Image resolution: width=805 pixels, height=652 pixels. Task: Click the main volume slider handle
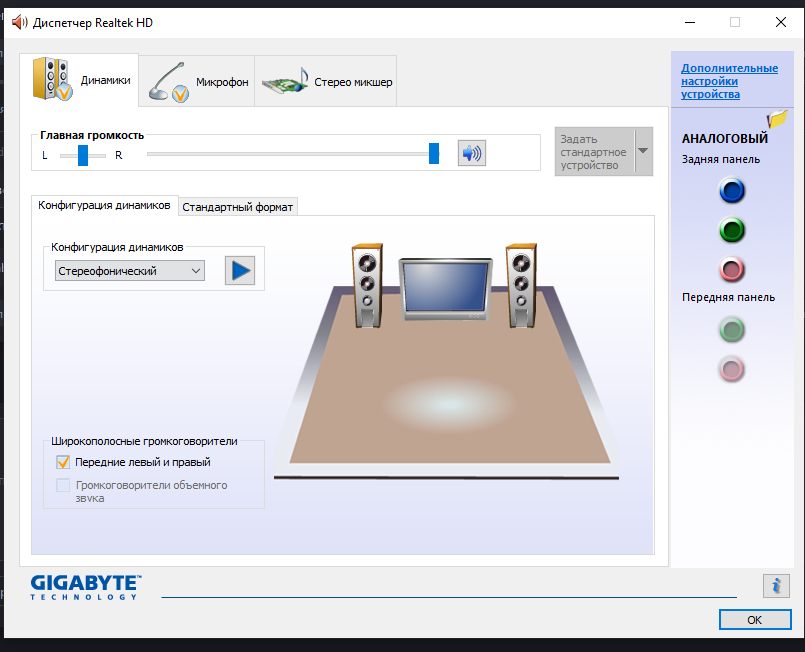tap(434, 153)
